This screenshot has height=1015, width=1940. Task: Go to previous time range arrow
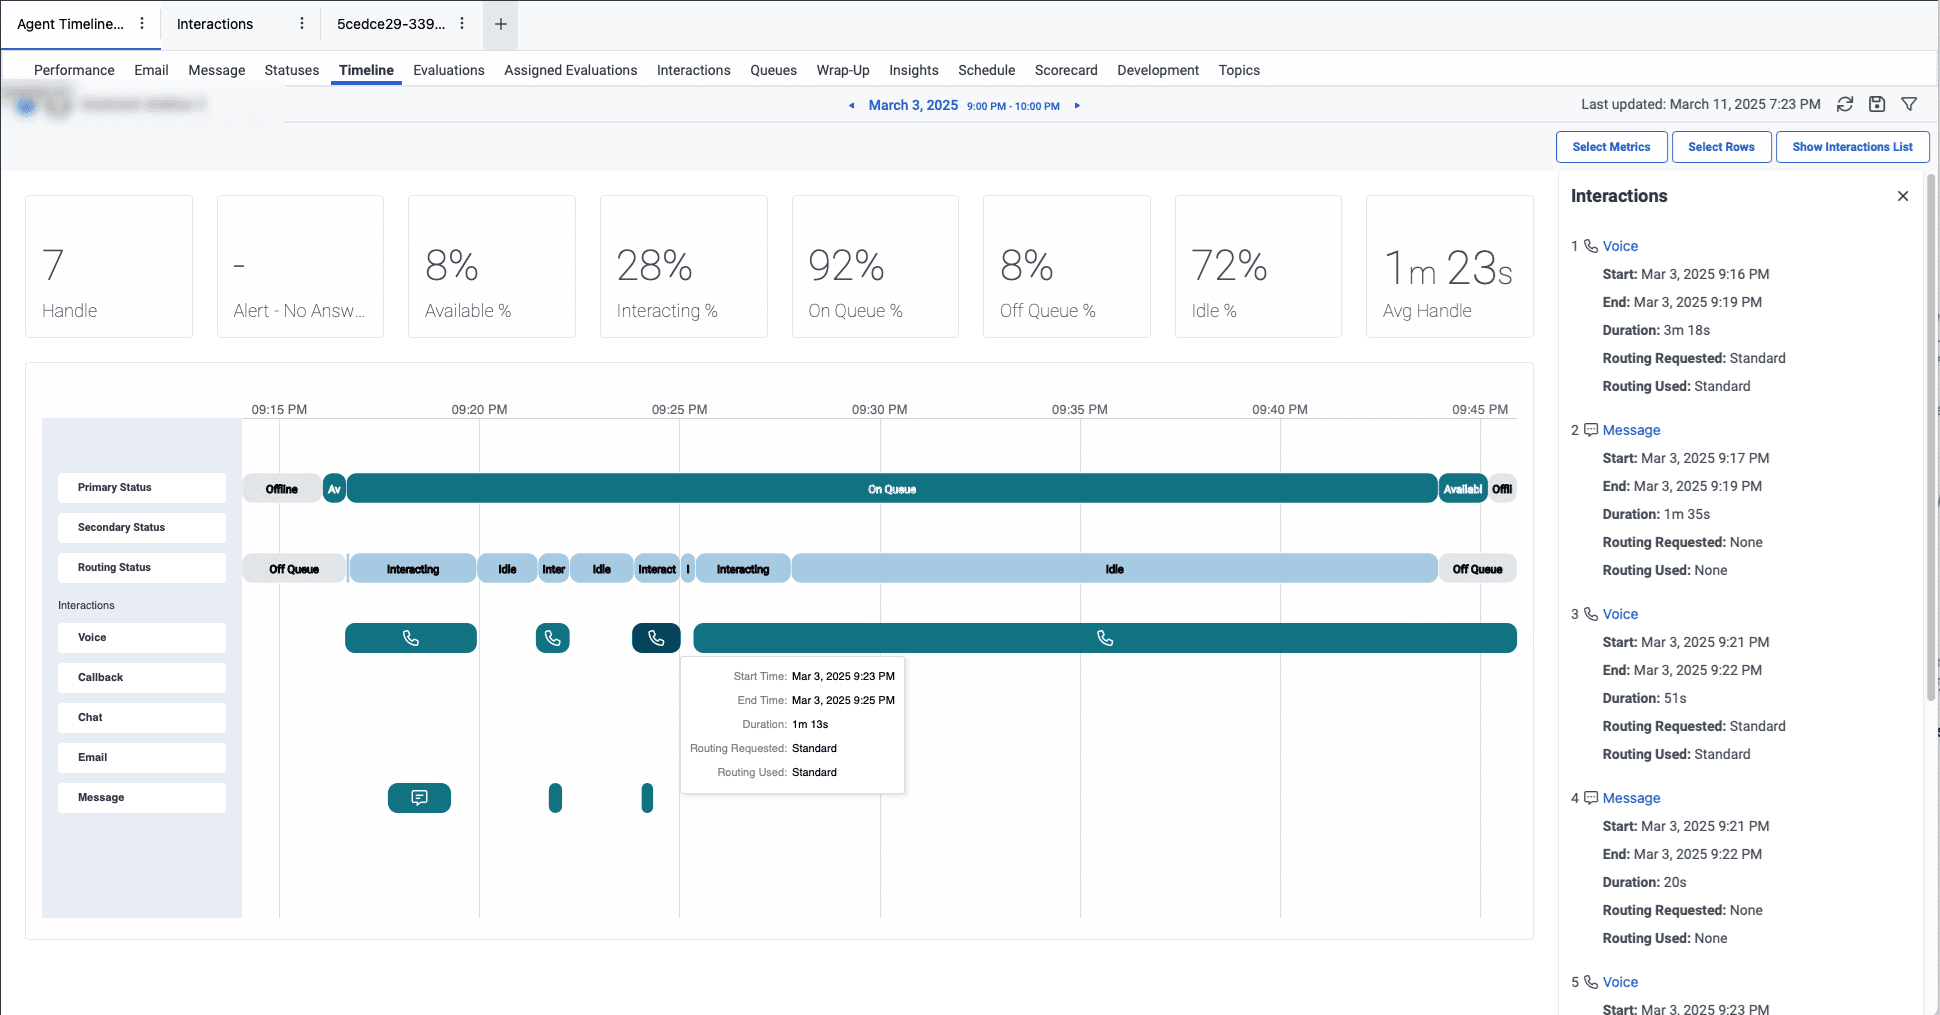852,106
